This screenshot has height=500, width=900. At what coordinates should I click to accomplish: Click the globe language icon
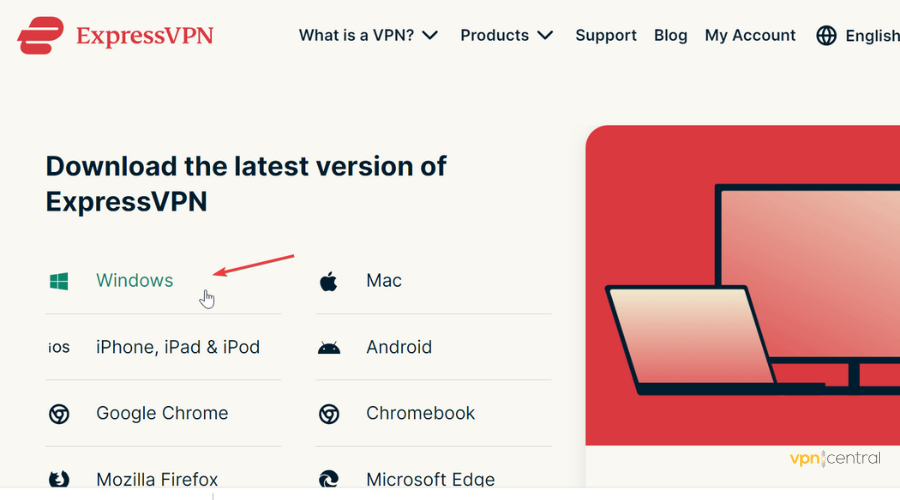pyautogui.click(x=826, y=36)
